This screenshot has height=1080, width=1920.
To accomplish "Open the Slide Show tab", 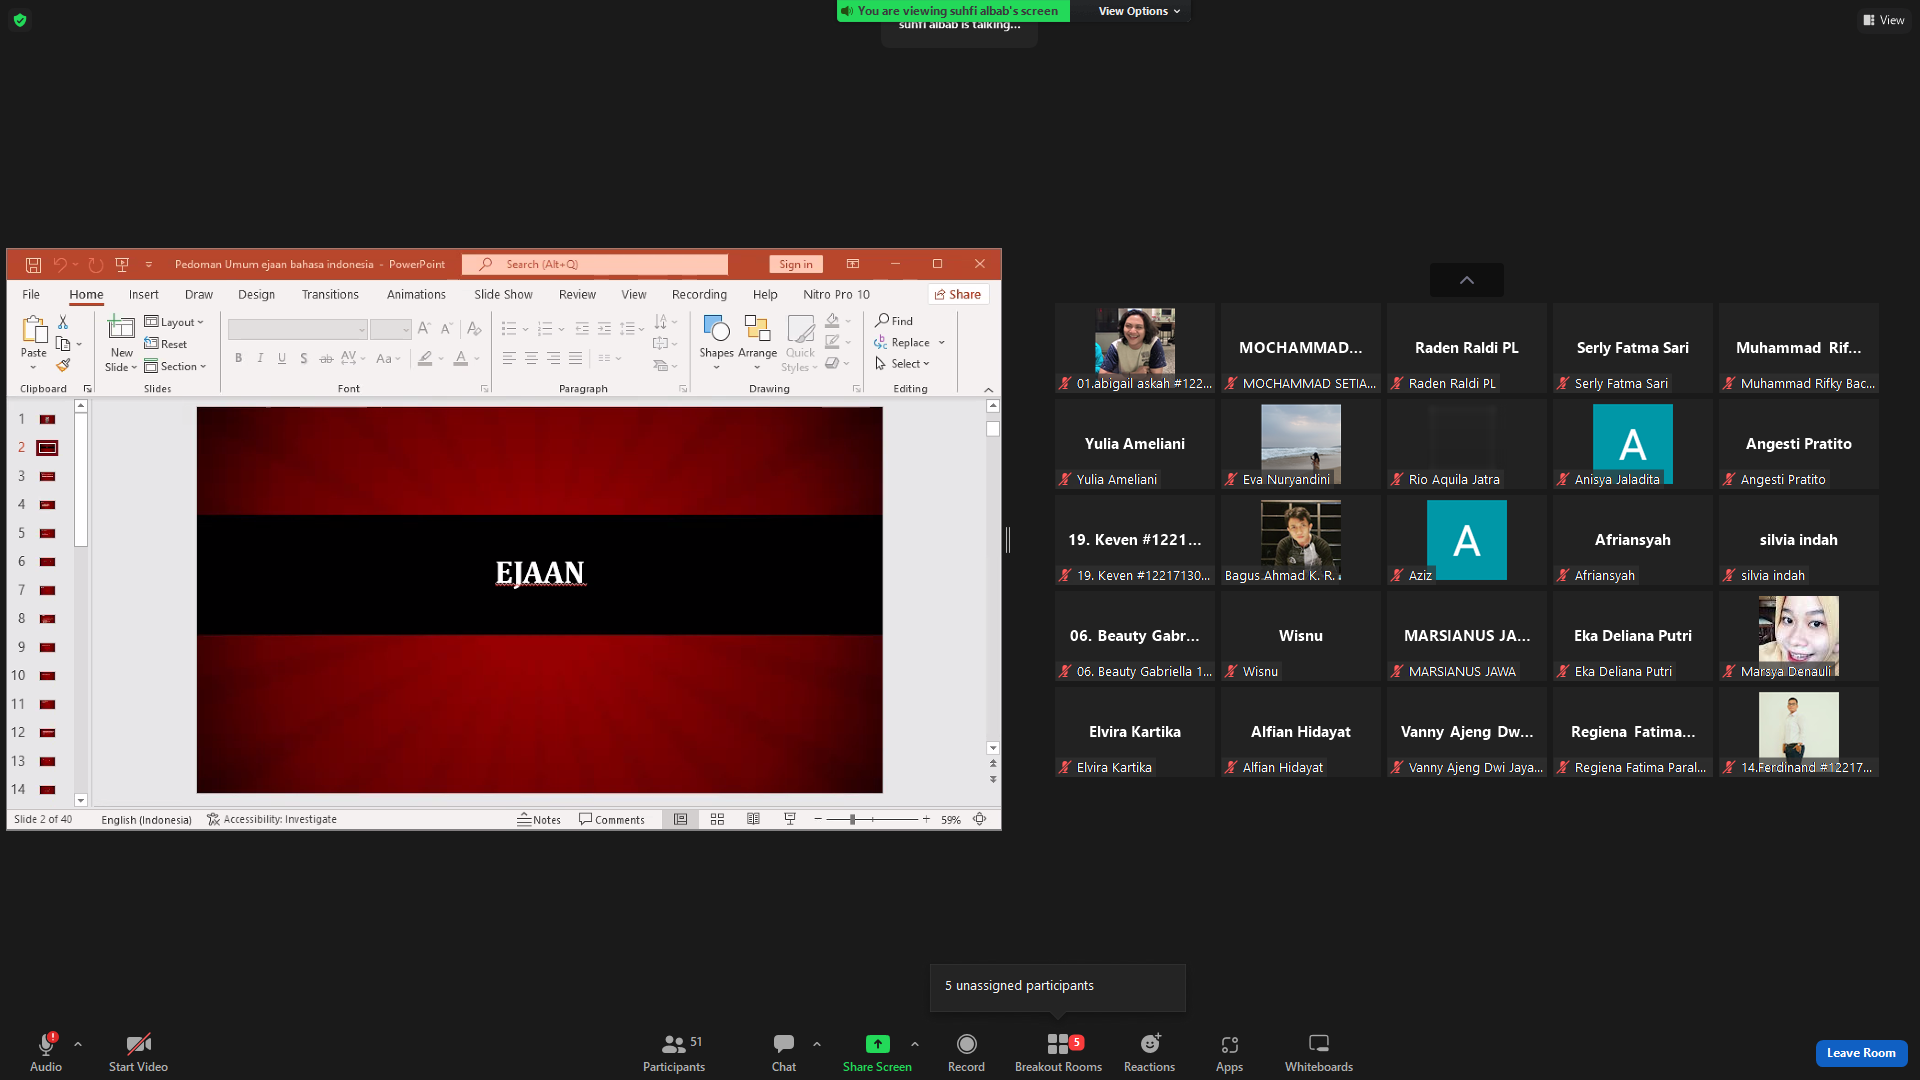I will (x=503, y=295).
